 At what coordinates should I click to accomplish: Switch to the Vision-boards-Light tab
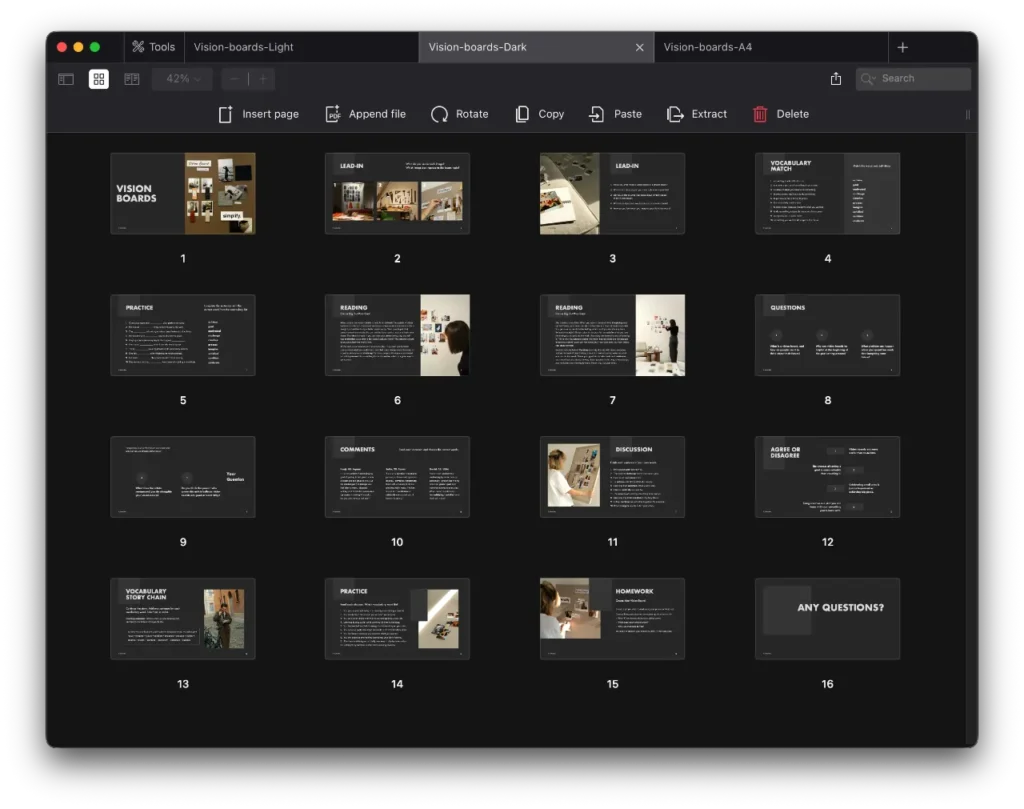point(243,47)
